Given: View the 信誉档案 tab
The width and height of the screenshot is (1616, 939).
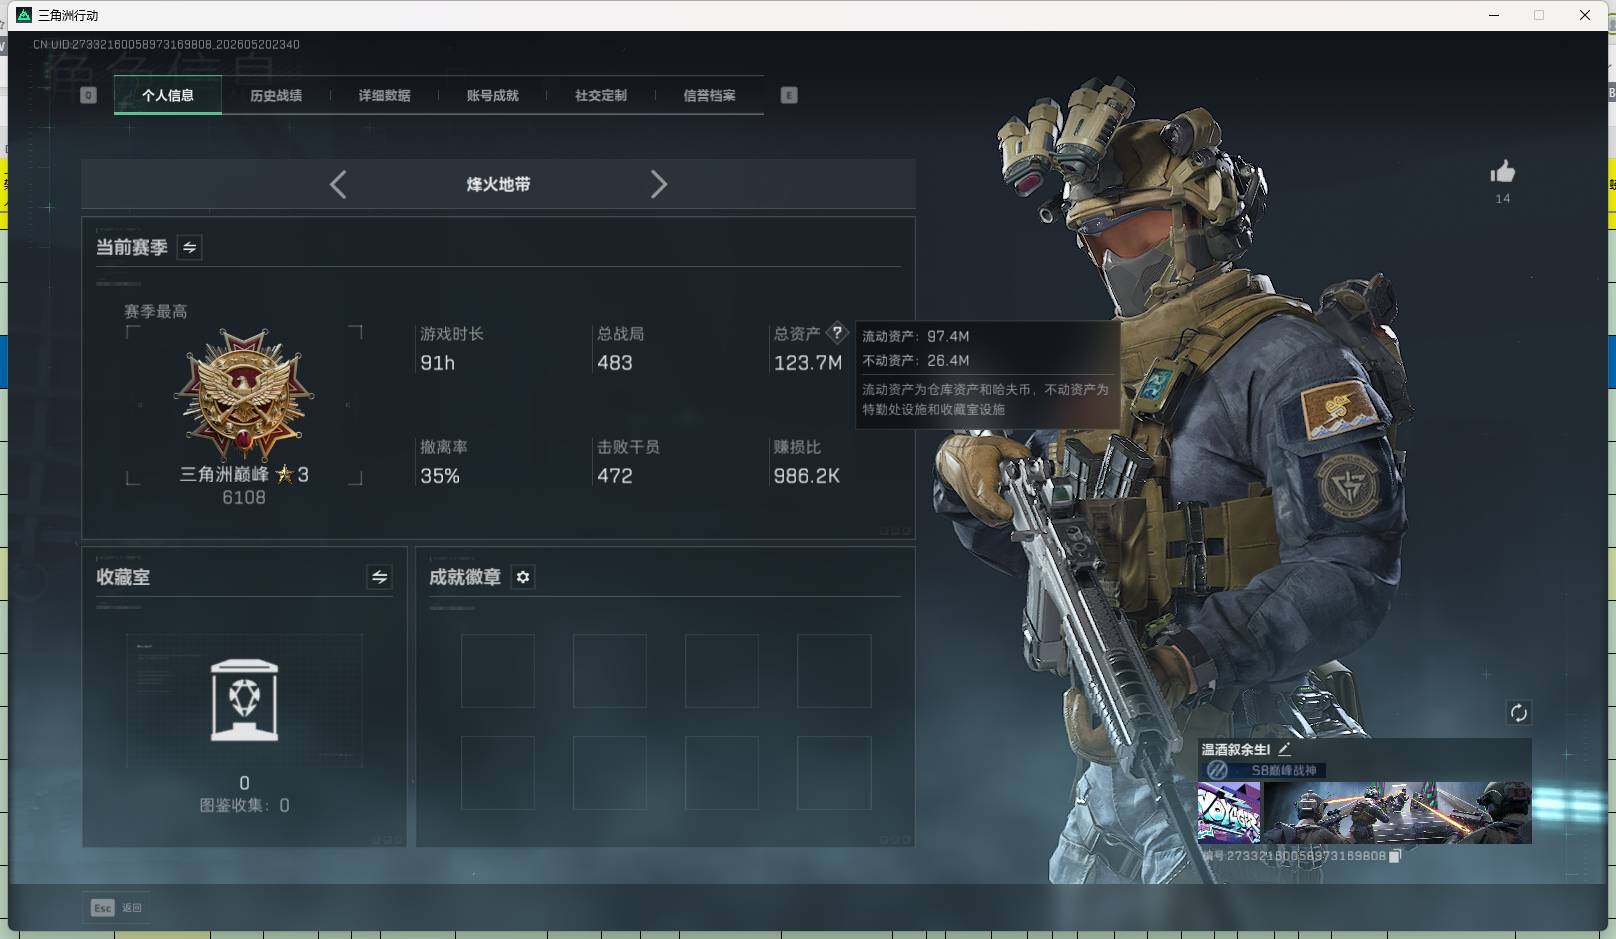Looking at the screenshot, I should click(x=709, y=95).
